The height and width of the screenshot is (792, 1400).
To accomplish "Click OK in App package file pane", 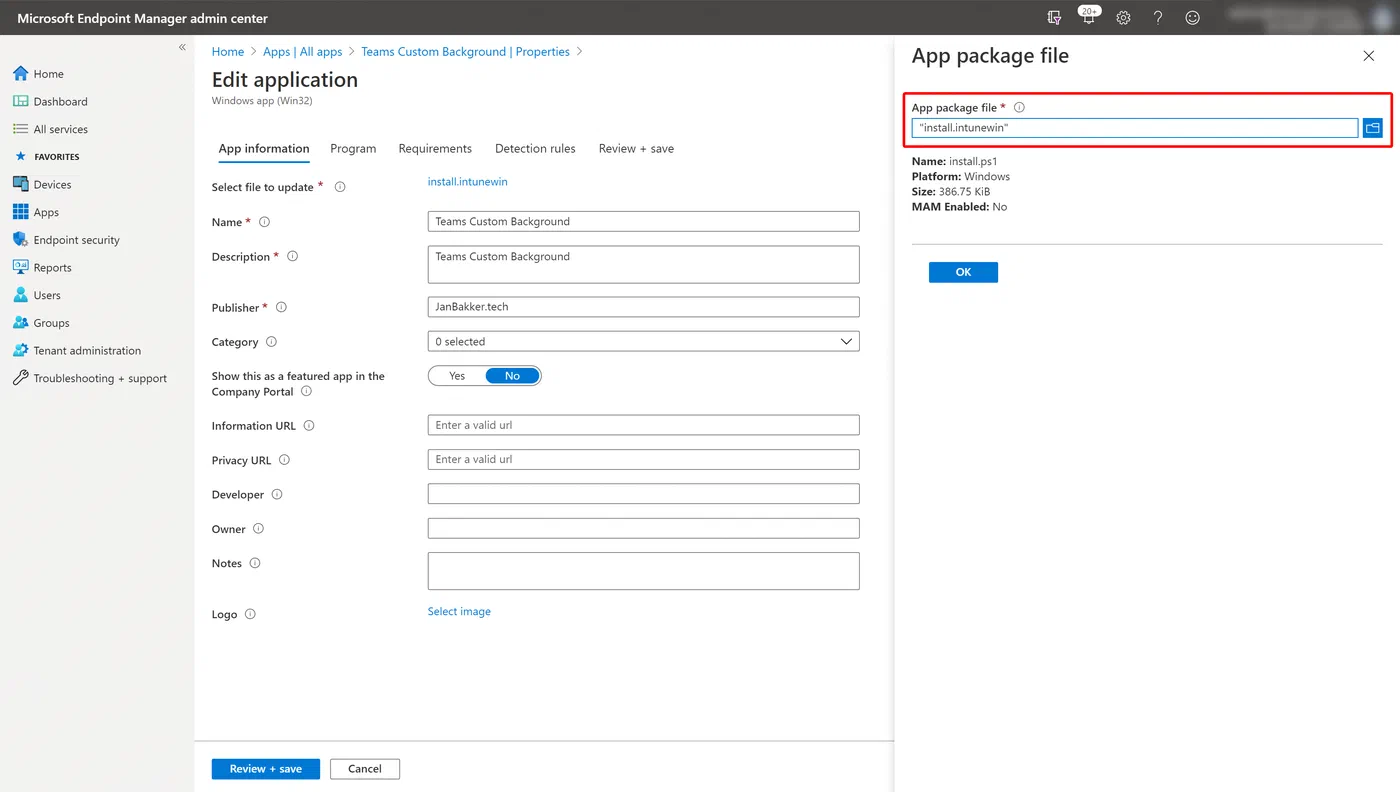I will pos(963,272).
